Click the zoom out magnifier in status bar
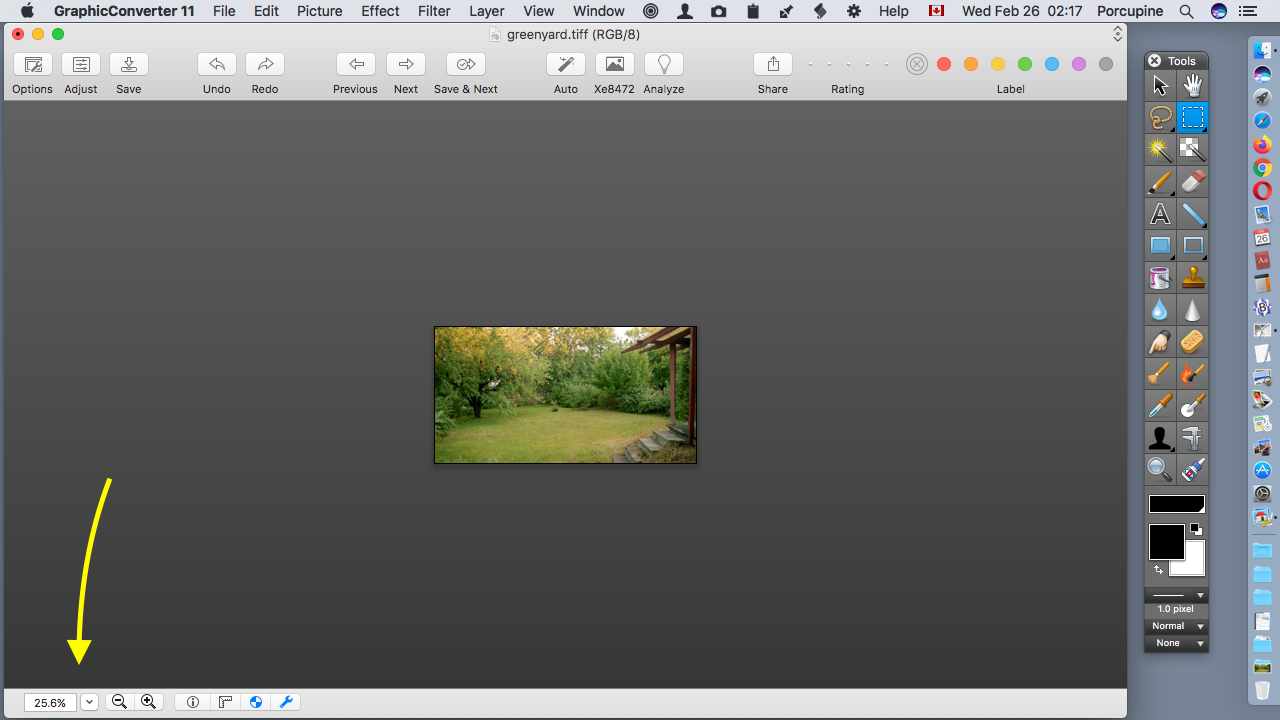The image size is (1280, 720). [119, 702]
